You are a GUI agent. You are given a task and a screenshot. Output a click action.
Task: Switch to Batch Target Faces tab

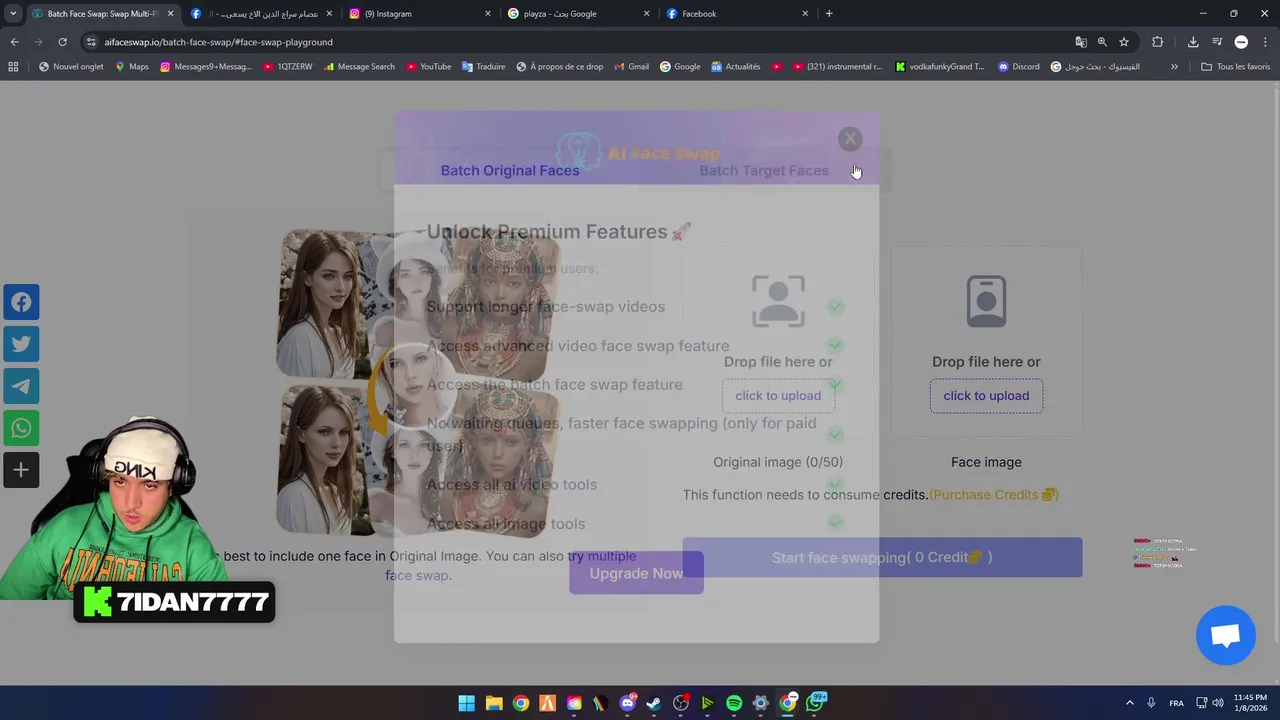pos(764,170)
